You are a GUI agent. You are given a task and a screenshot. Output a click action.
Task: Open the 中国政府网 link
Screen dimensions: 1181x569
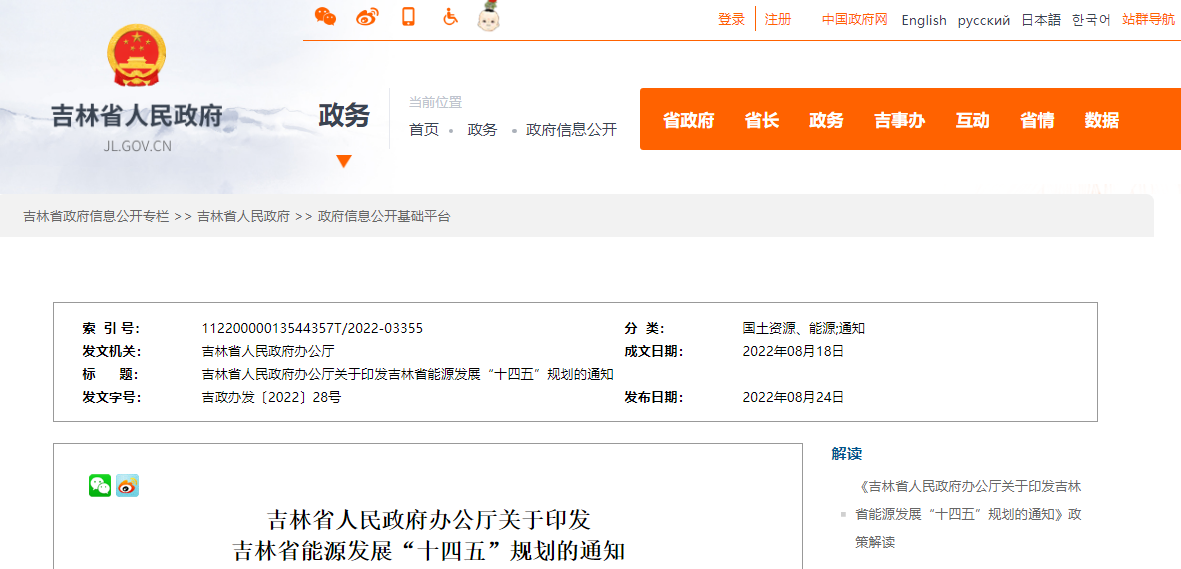(854, 20)
